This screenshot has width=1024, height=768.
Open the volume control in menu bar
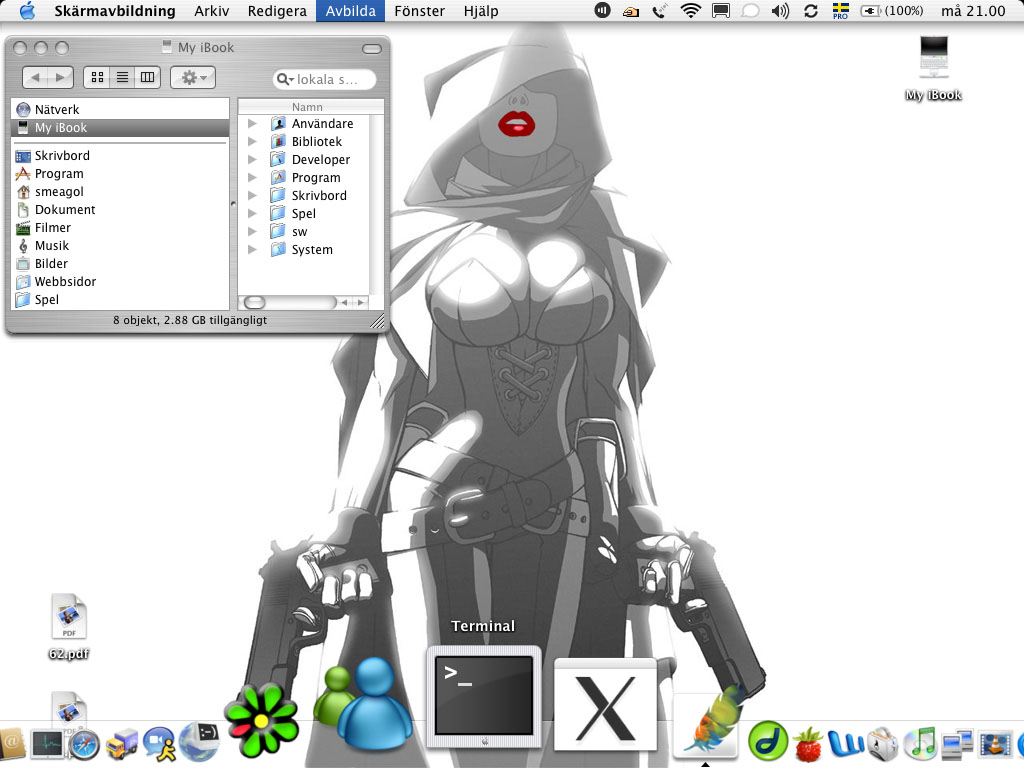point(780,10)
